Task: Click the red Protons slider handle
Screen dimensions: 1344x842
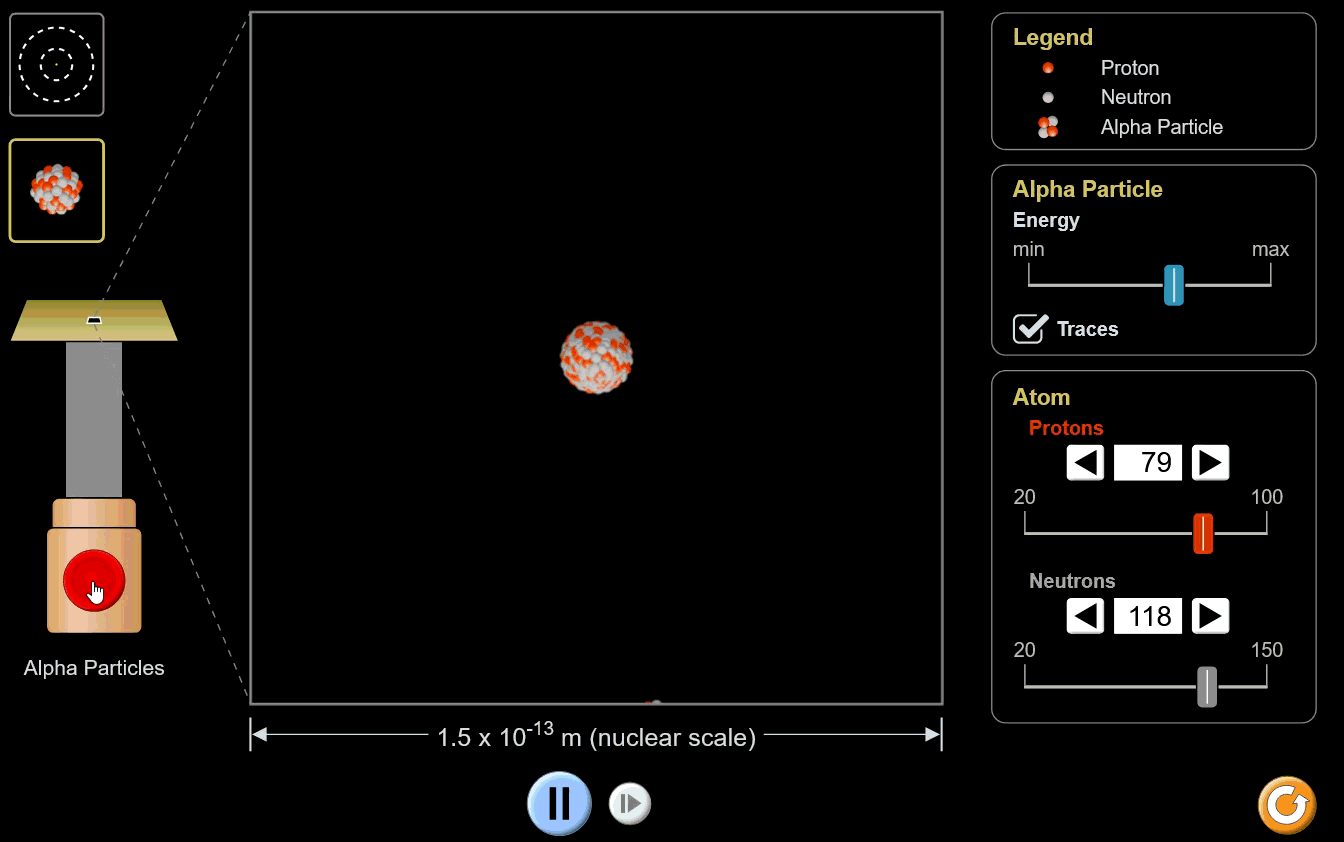Action: coord(1203,533)
